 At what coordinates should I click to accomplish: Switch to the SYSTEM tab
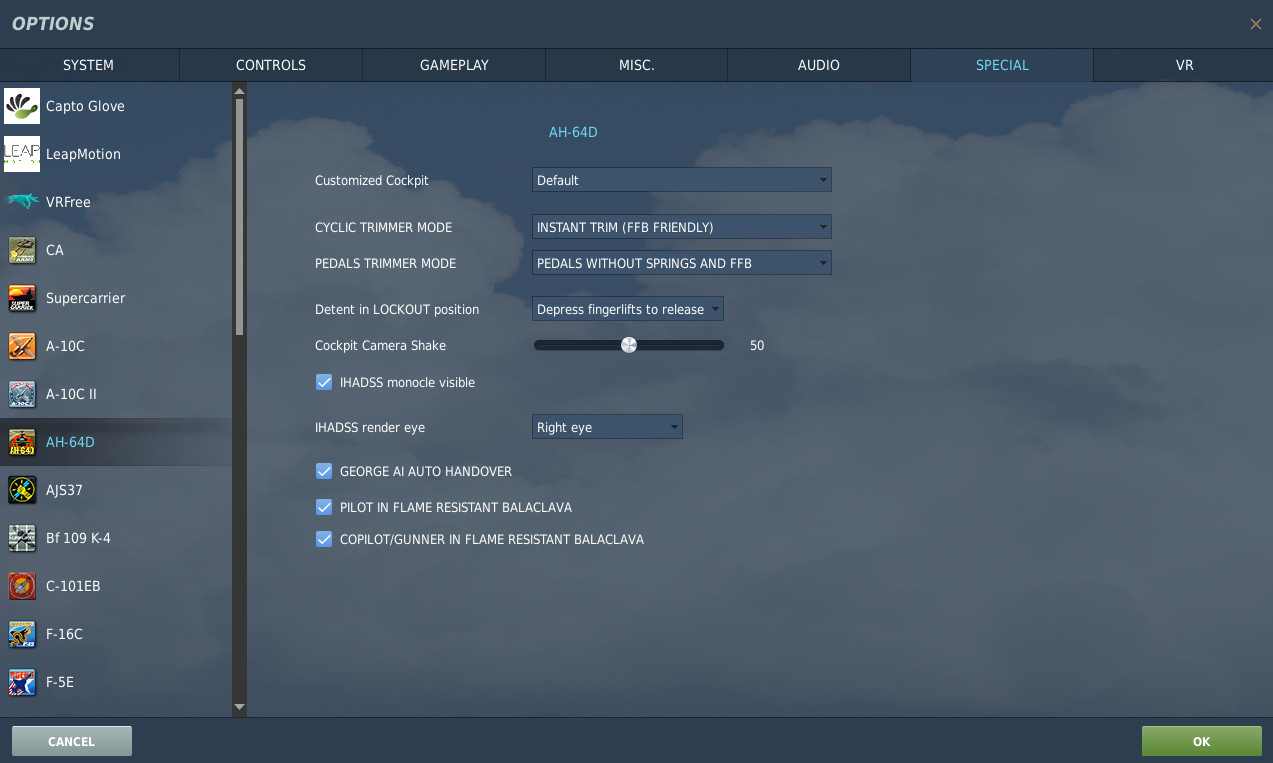[x=89, y=65]
